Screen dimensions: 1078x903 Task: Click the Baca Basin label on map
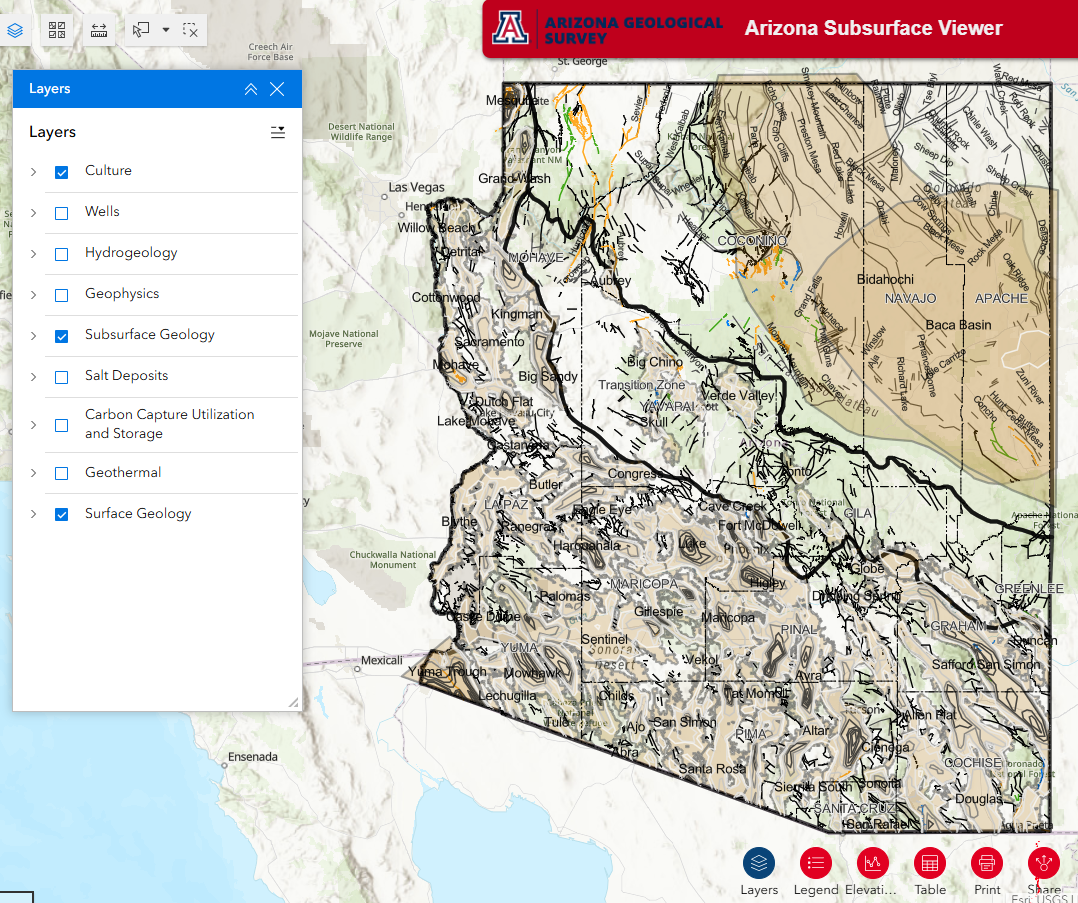(x=958, y=325)
